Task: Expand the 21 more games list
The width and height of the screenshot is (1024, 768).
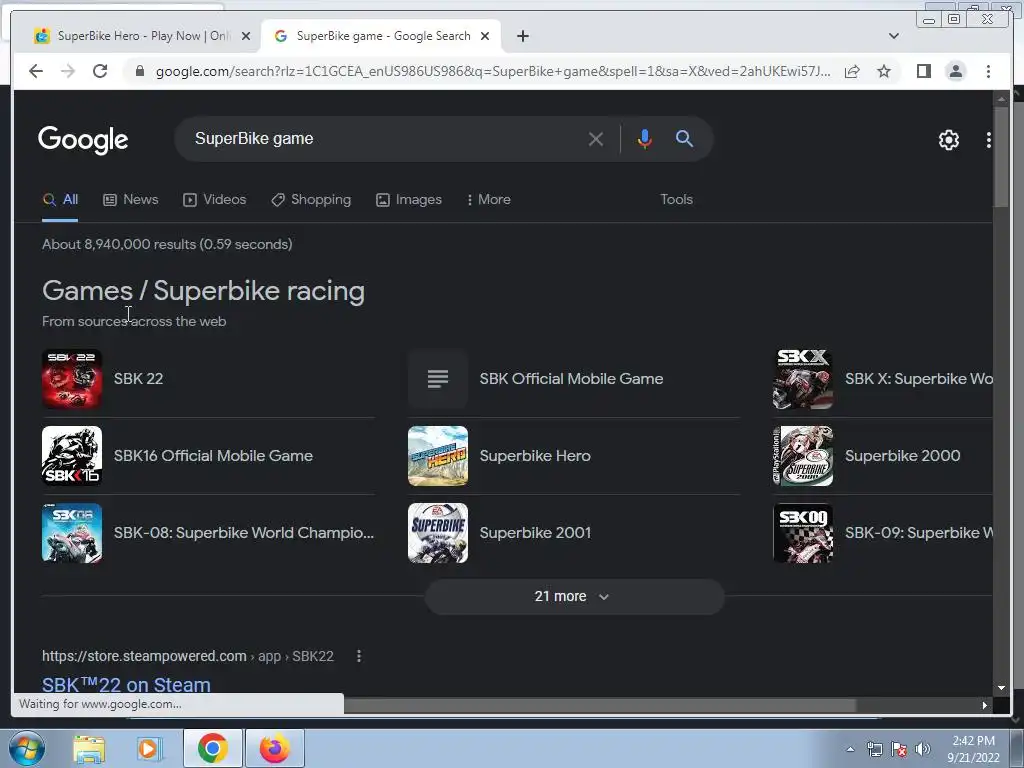Action: point(574,596)
